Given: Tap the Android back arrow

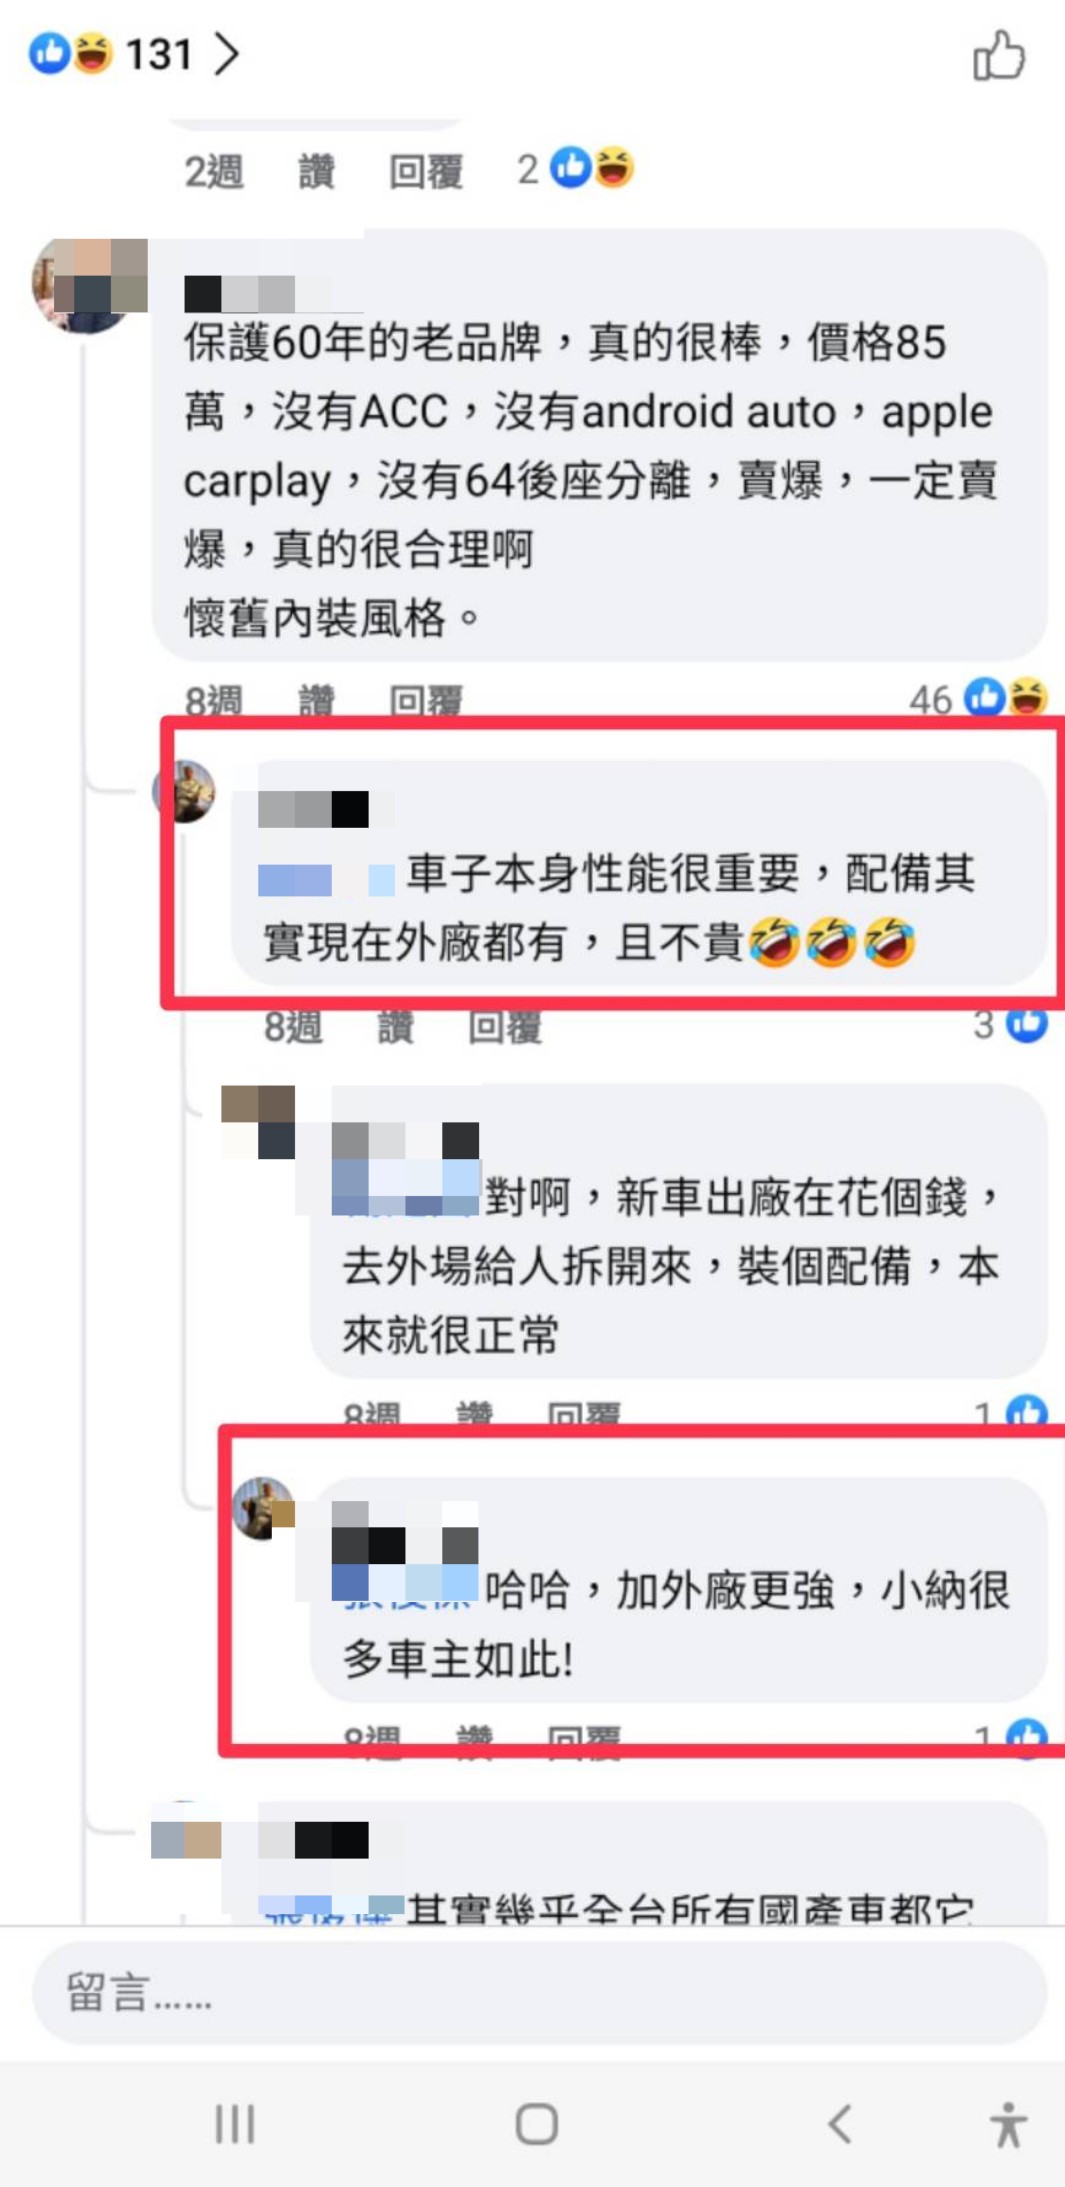Looking at the screenshot, I should [840, 2124].
